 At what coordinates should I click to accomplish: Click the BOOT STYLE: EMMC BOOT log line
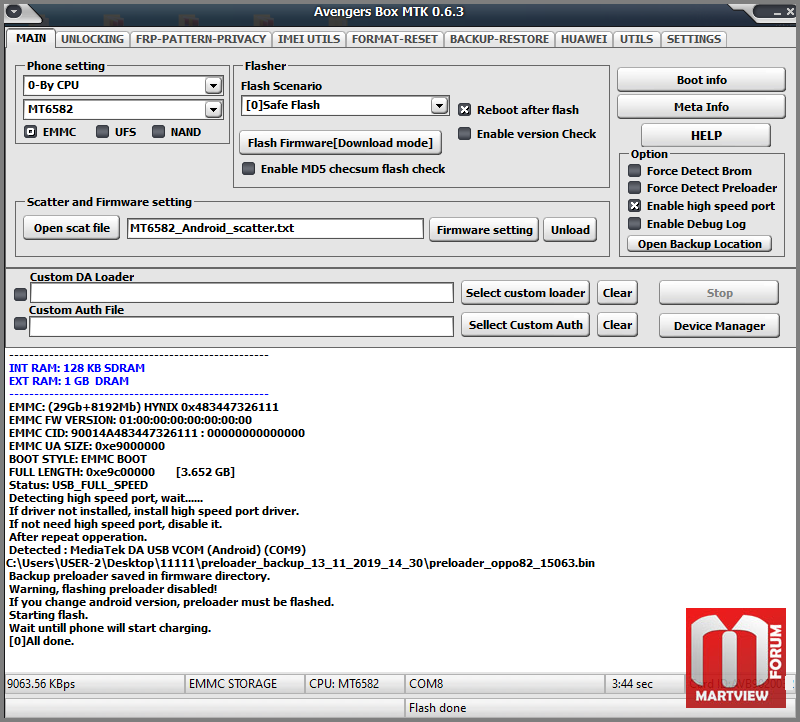click(78, 459)
